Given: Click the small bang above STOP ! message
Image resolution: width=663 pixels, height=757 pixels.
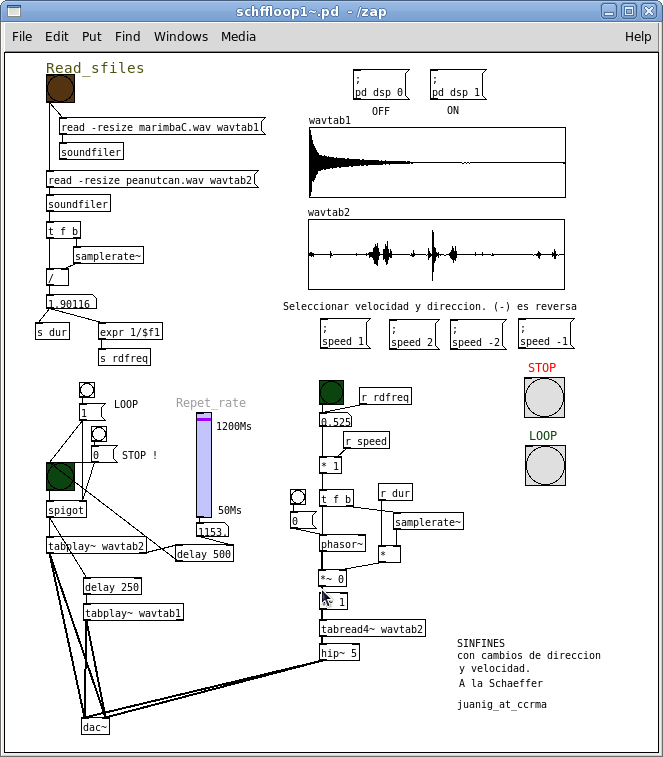Looking at the screenshot, I should click(x=99, y=434).
